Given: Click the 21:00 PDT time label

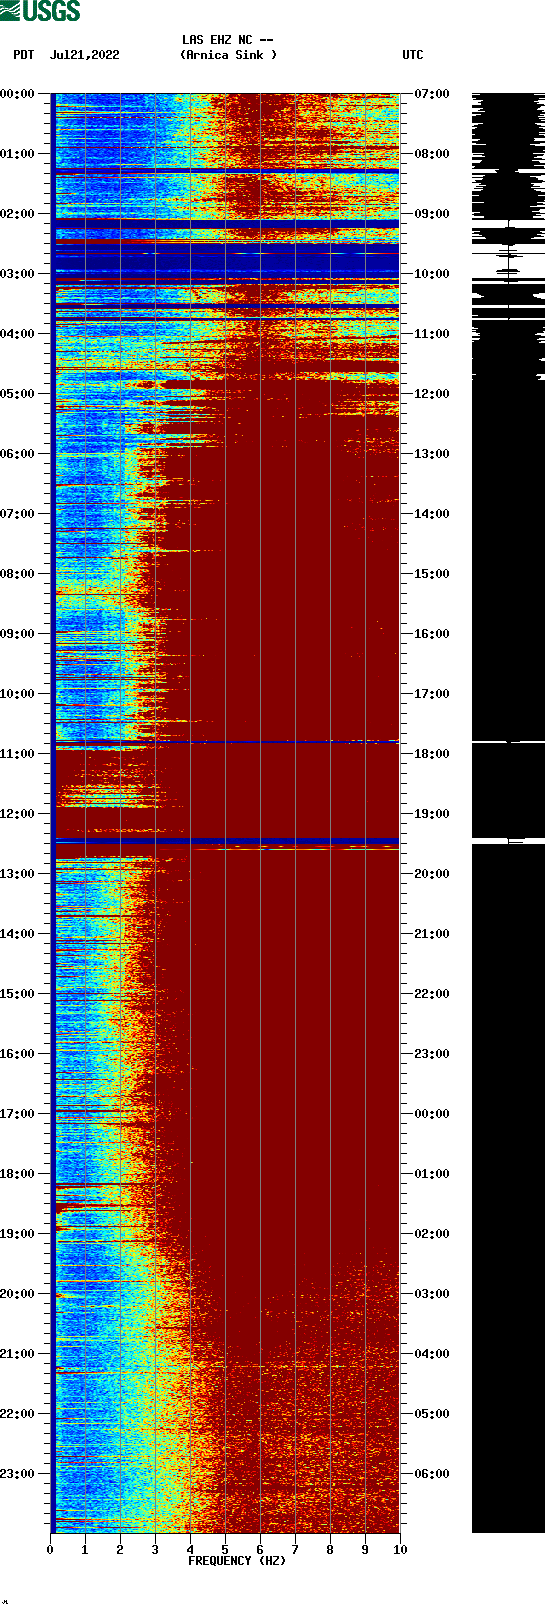Looking at the screenshot, I should [x=18, y=1354].
